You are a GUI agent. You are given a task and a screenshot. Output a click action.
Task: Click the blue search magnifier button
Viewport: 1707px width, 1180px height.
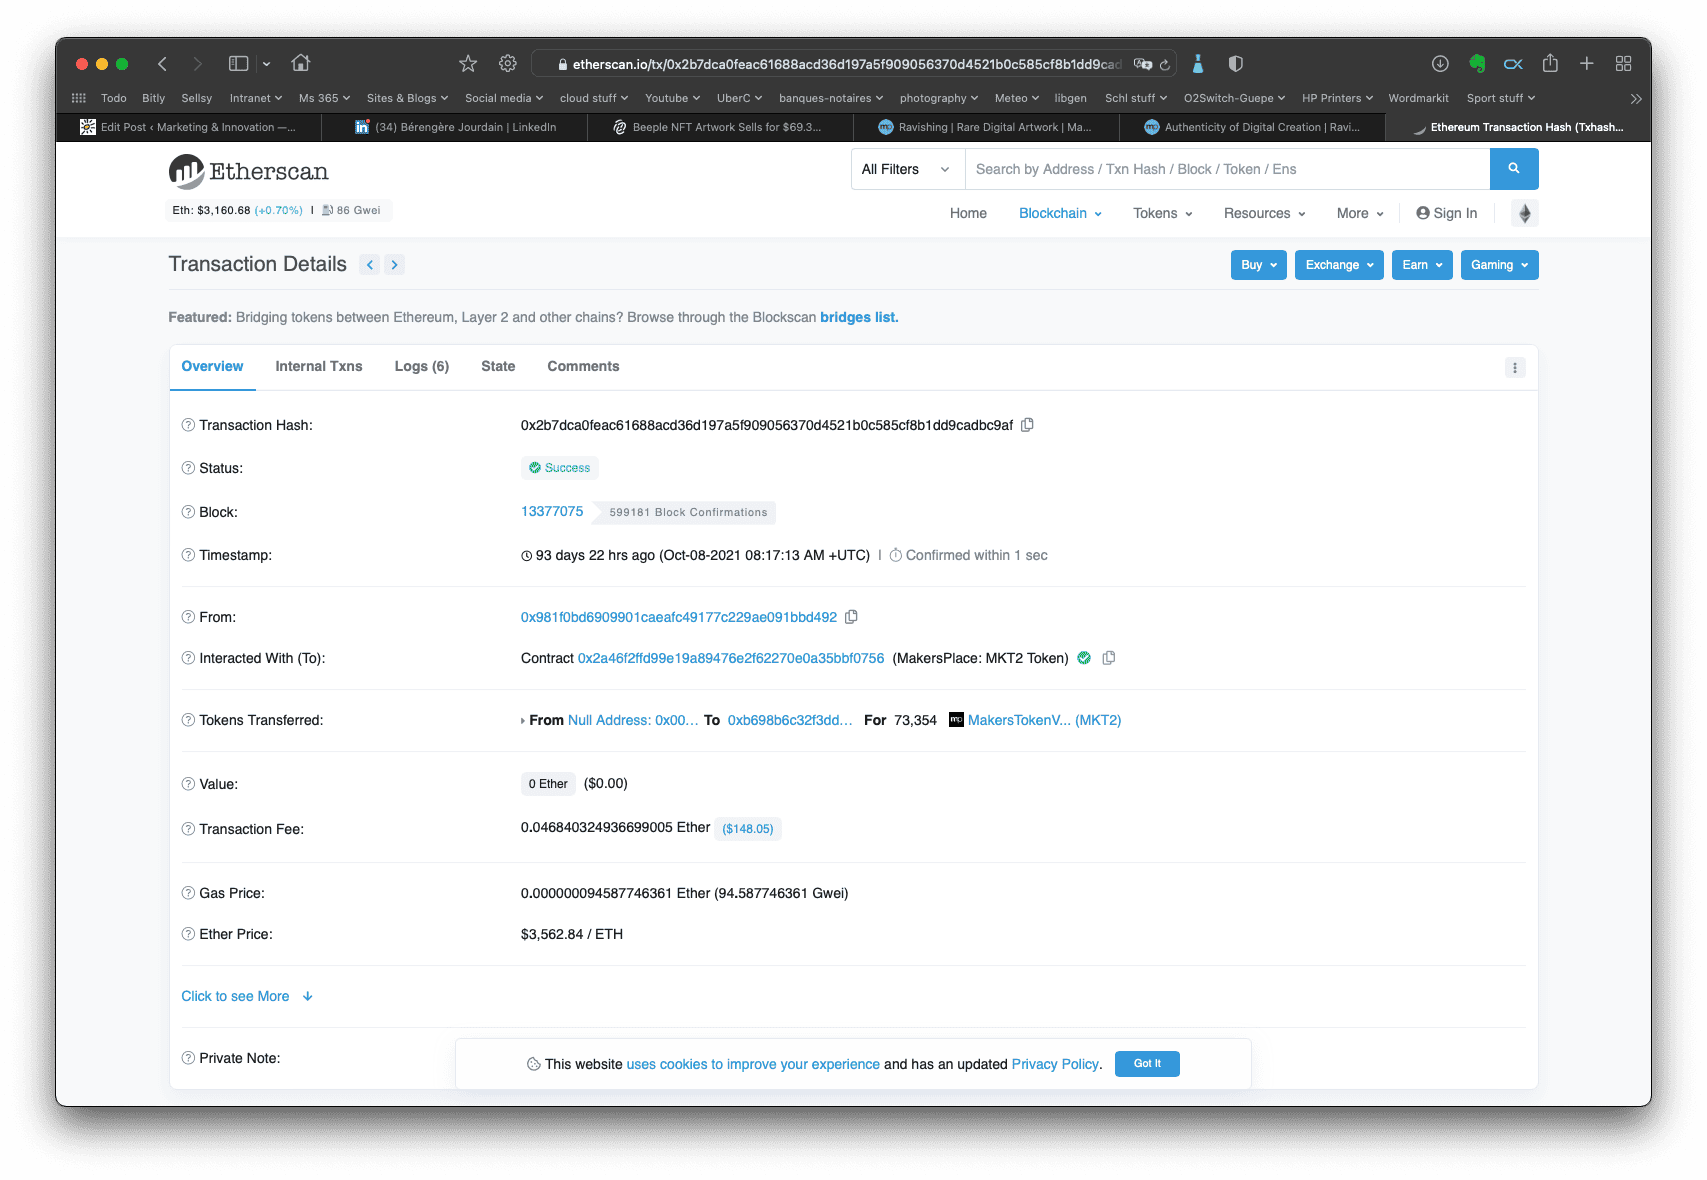coord(1514,169)
